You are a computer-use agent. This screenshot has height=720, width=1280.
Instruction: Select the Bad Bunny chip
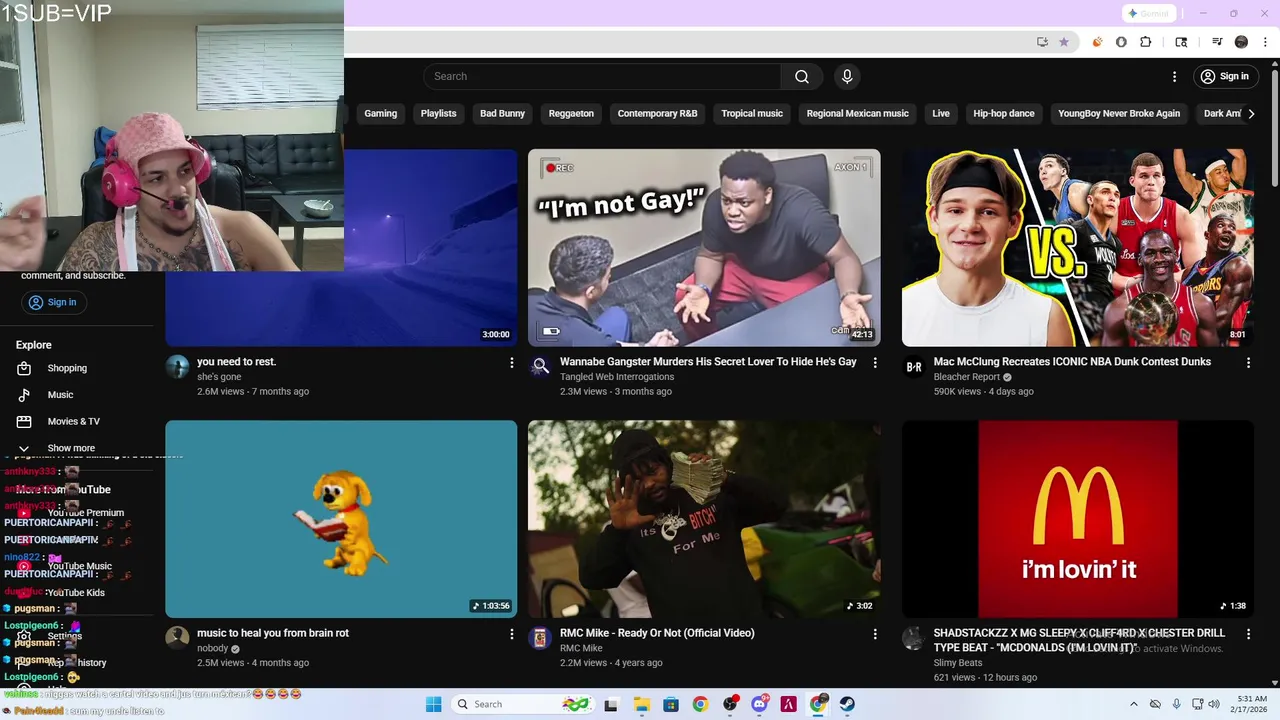coord(502,114)
